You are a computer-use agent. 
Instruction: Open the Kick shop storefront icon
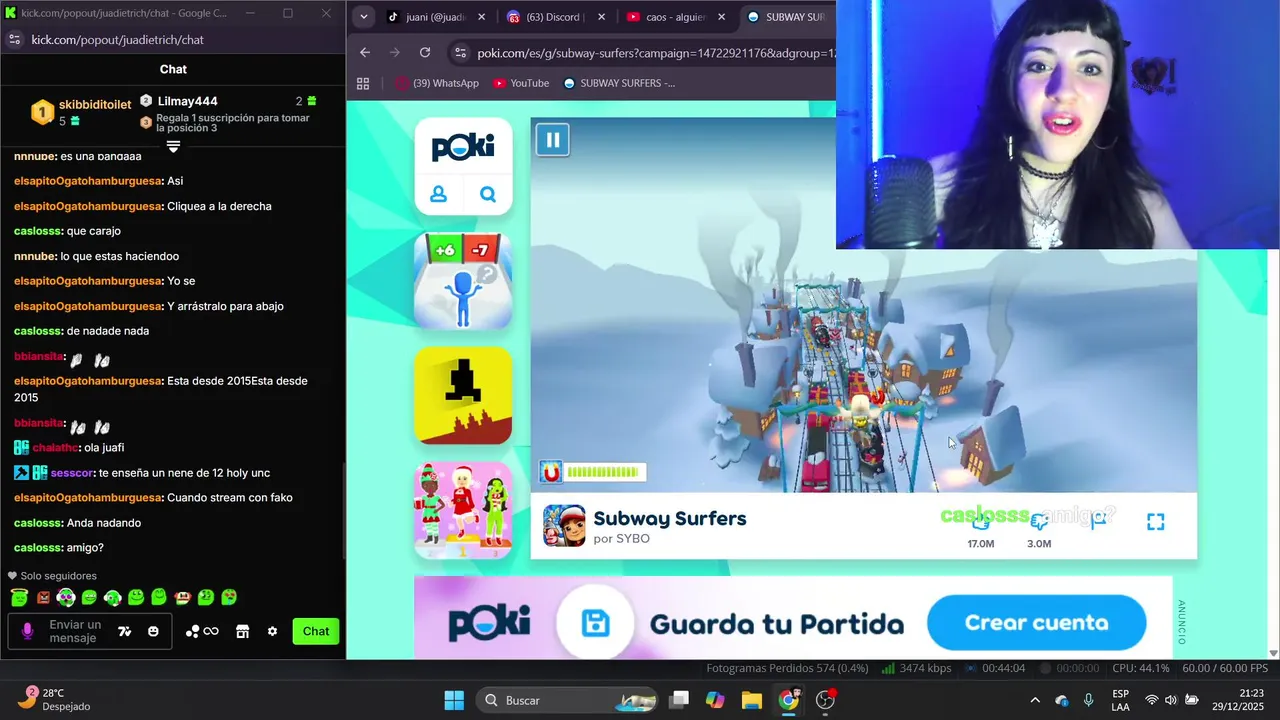[242, 631]
